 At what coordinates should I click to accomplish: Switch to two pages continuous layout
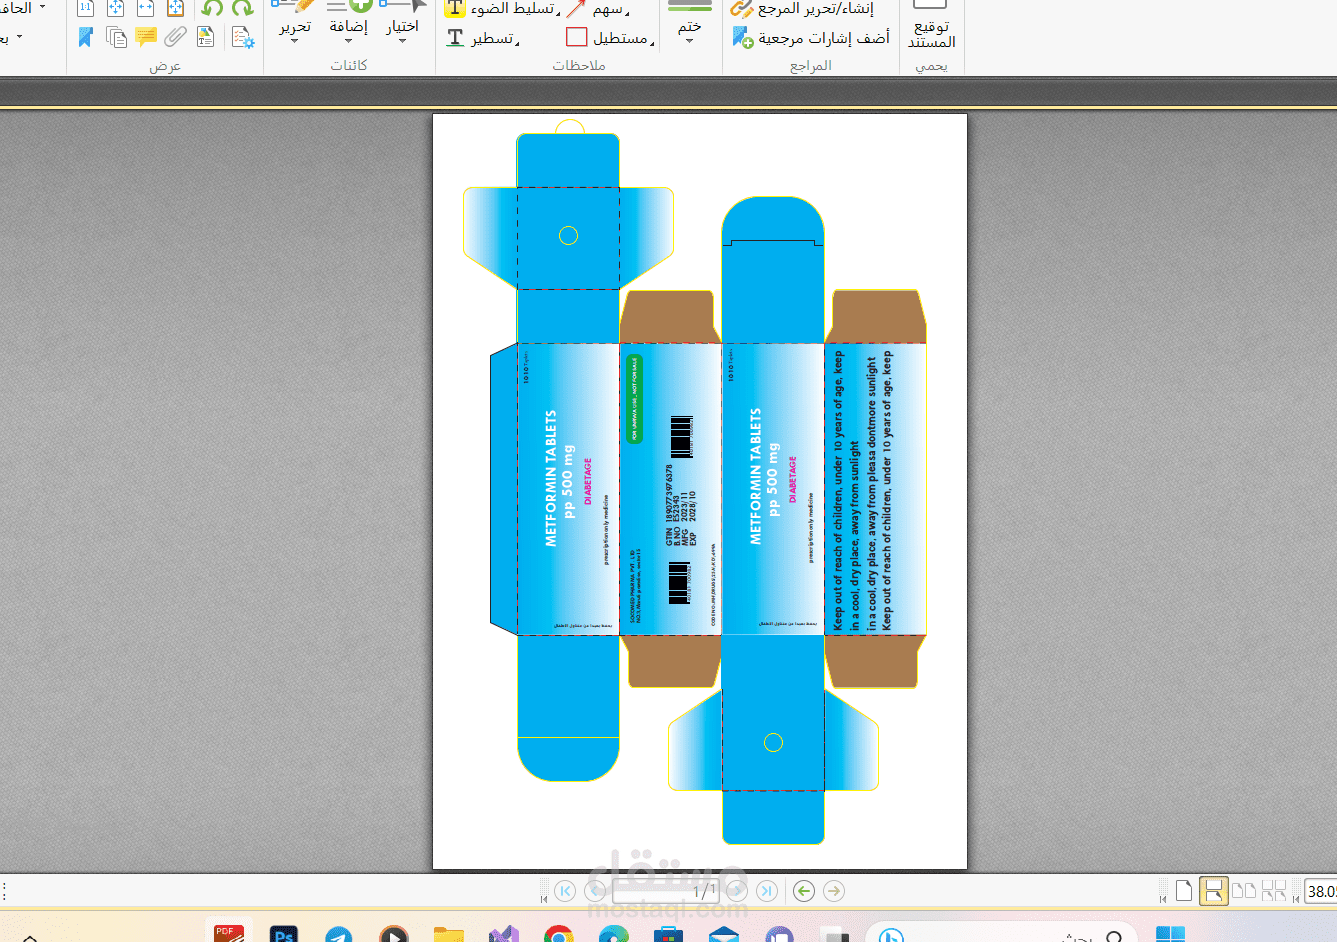[1274, 891]
